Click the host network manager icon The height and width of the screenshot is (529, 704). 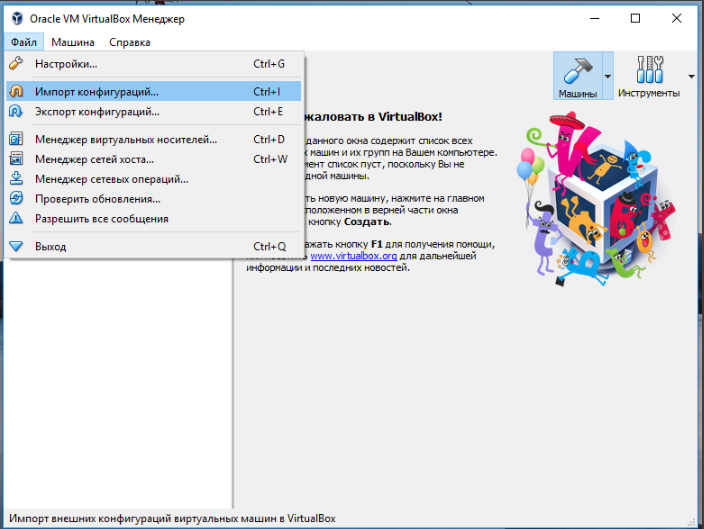point(16,159)
